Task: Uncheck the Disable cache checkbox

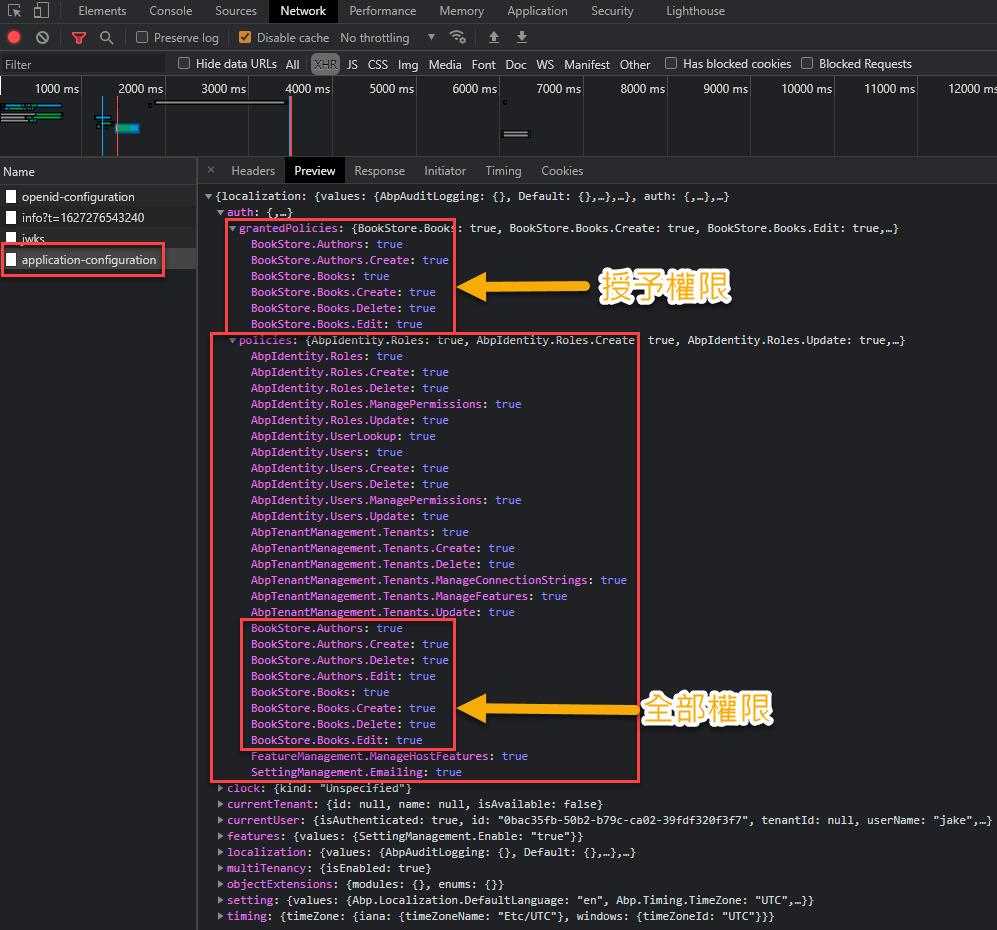Action: pos(245,38)
